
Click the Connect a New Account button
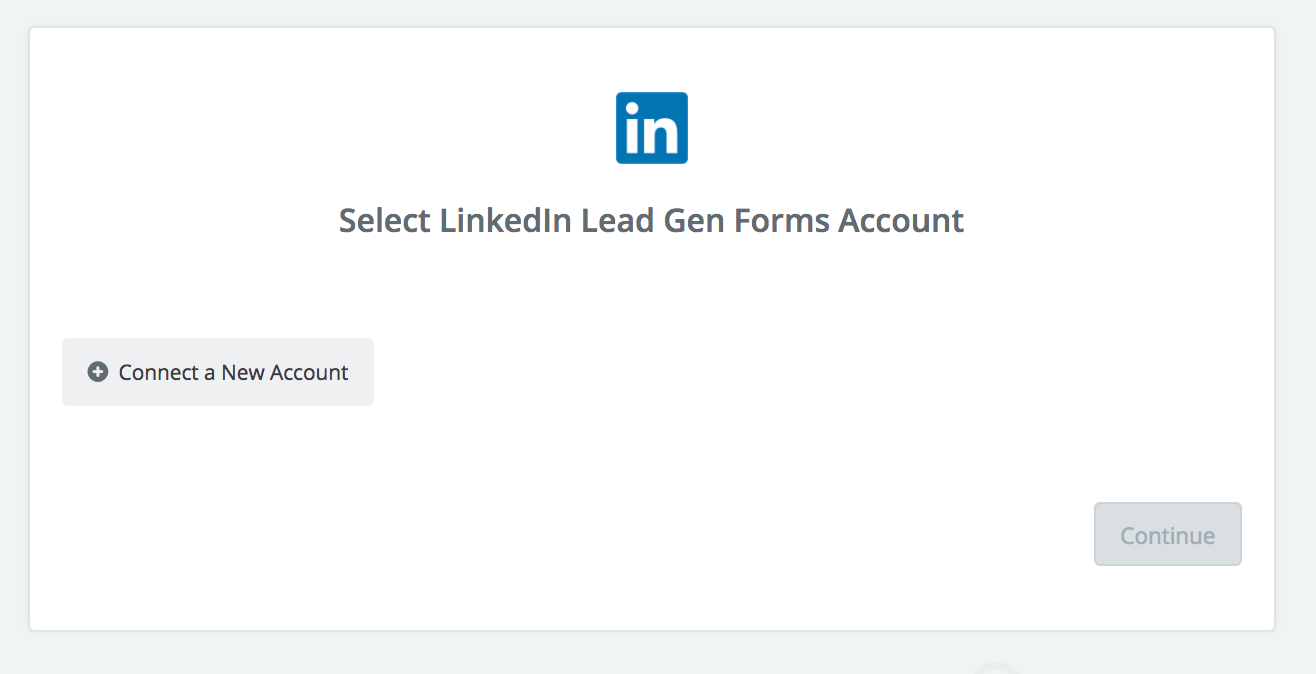[x=218, y=372]
